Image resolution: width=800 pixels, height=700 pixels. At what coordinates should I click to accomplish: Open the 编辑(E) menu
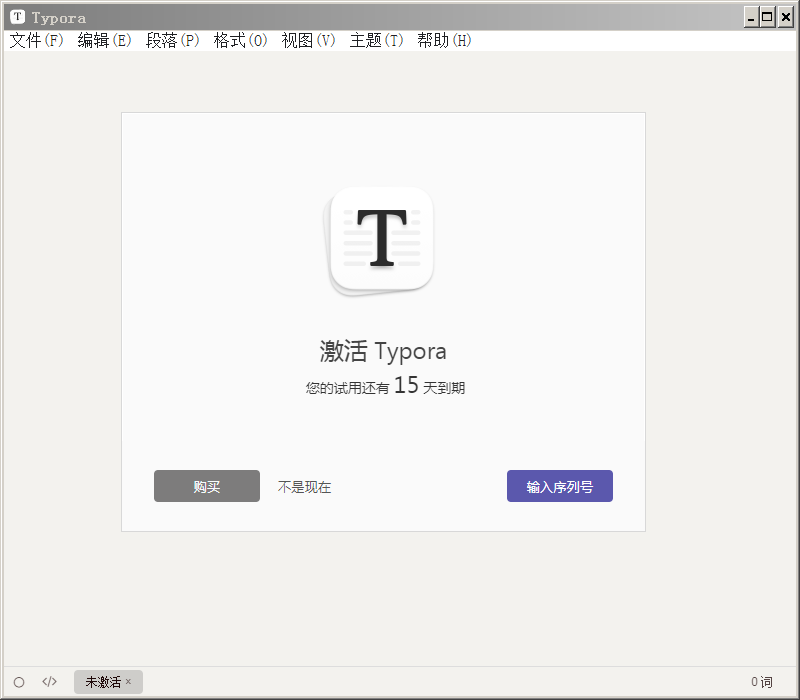104,40
